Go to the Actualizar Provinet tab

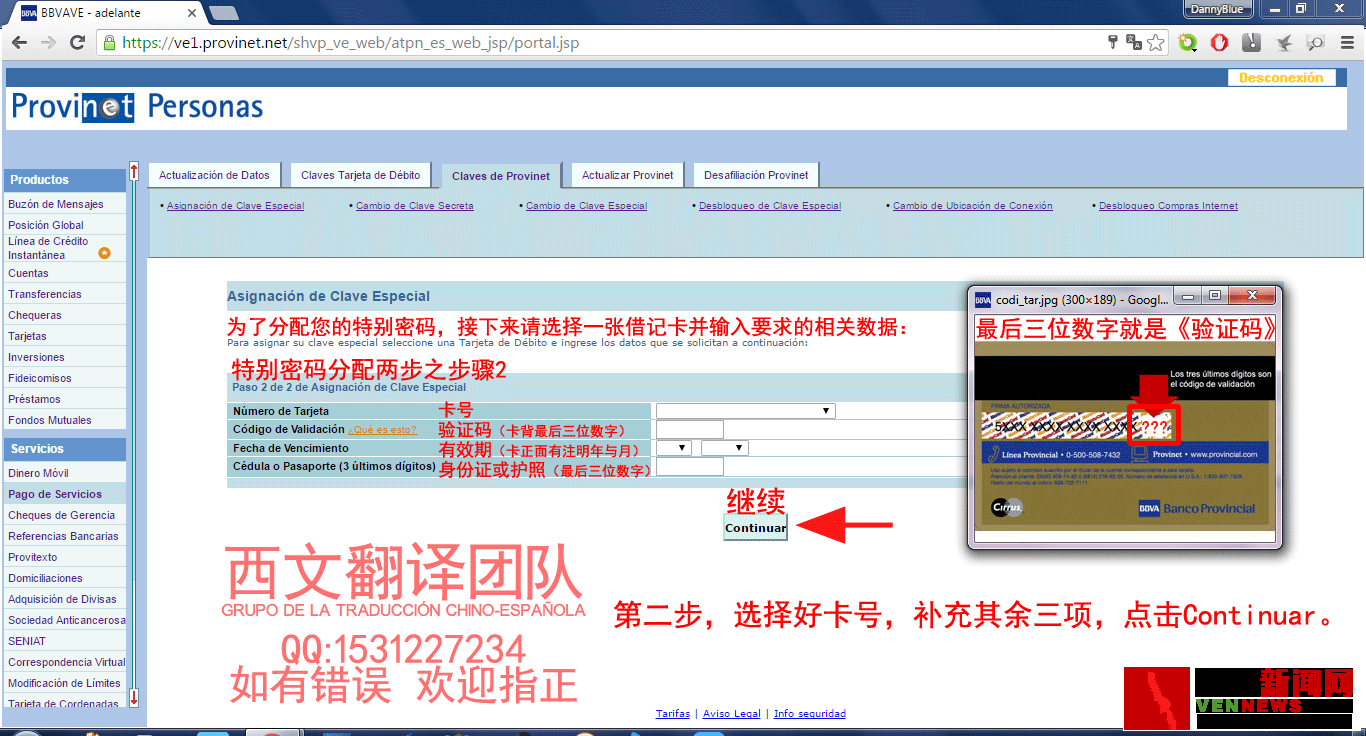pos(628,175)
